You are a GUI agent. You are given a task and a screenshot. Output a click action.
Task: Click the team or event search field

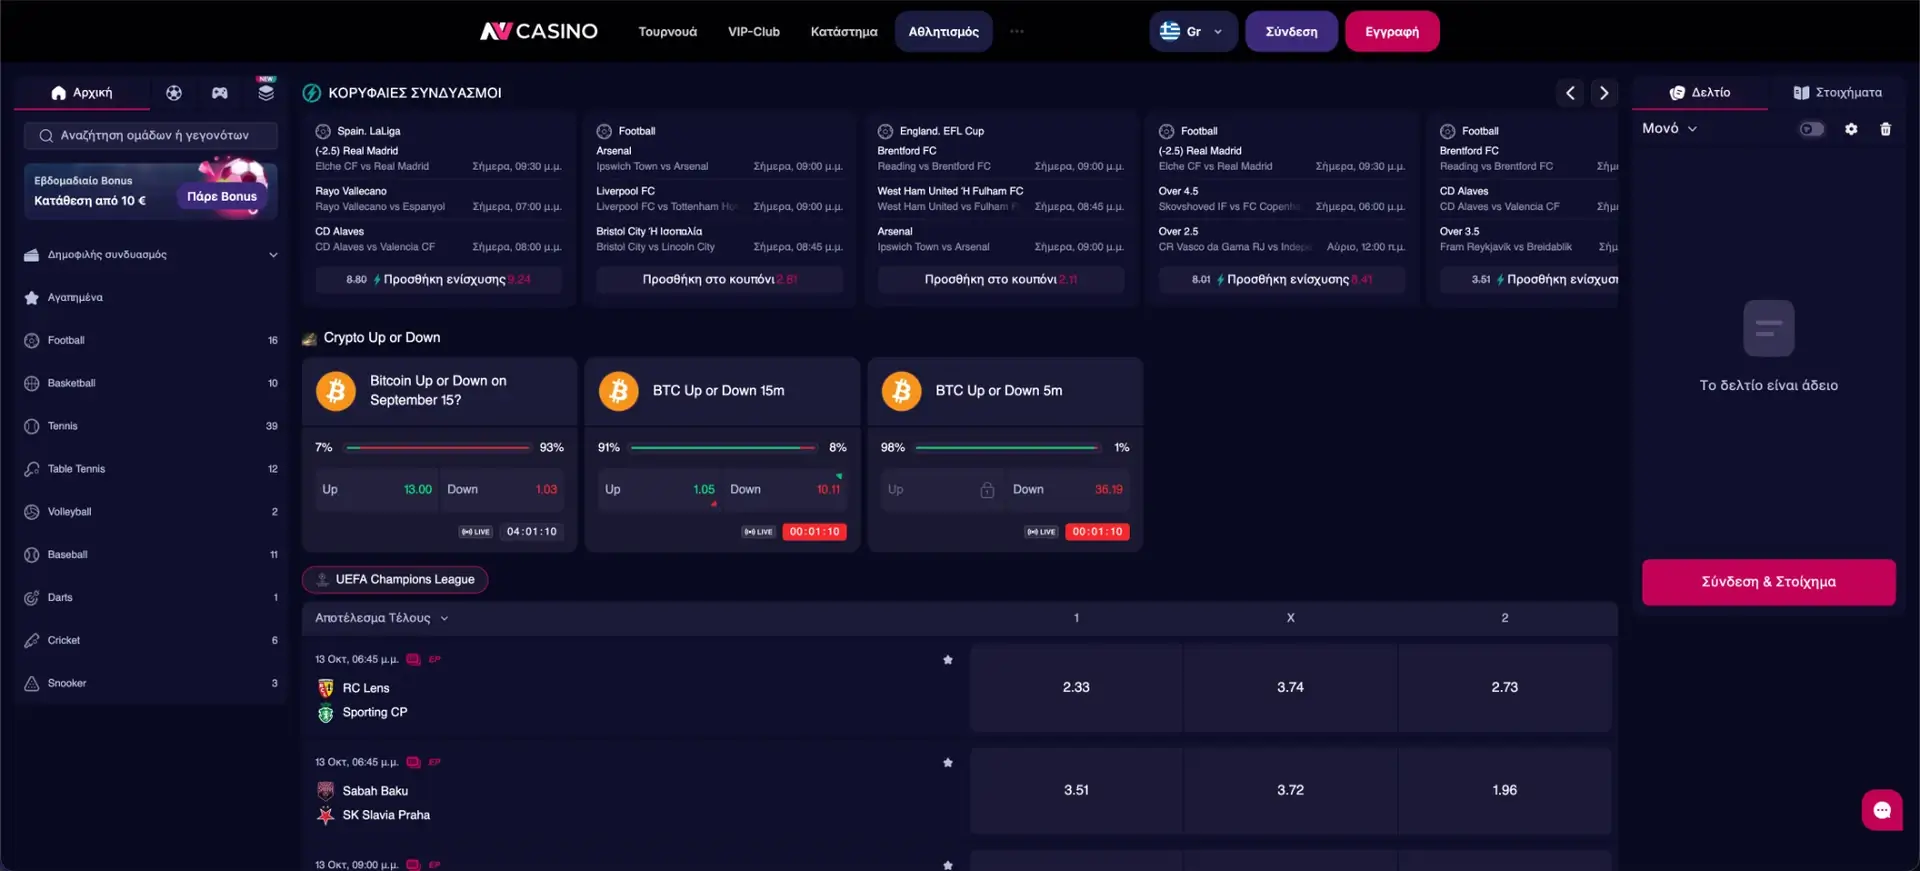(x=151, y=136)
